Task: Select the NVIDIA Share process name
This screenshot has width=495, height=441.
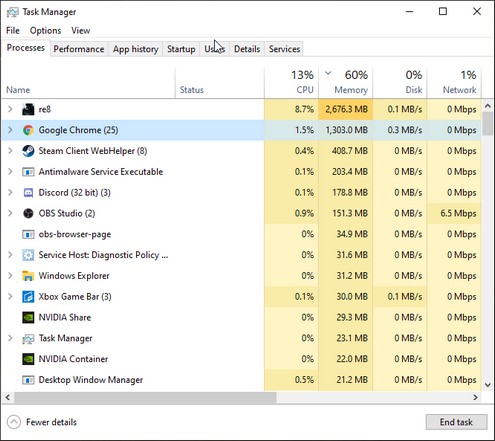Action: pos(65,317)
